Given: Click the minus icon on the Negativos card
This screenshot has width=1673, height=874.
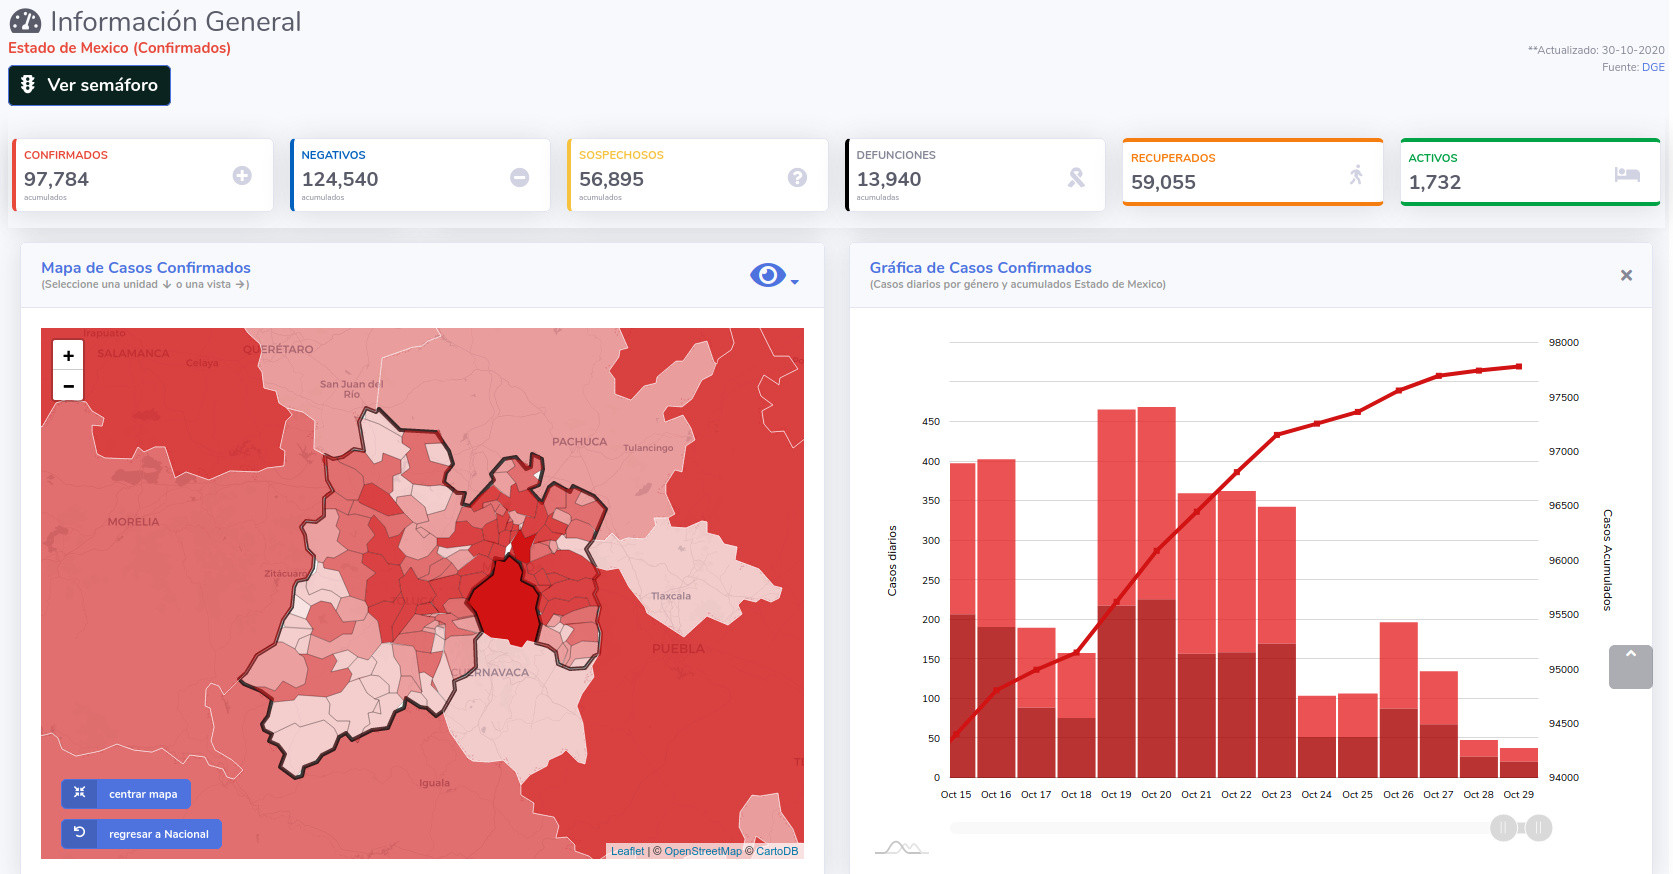Looking at the screenshot, I should (520, 177).
